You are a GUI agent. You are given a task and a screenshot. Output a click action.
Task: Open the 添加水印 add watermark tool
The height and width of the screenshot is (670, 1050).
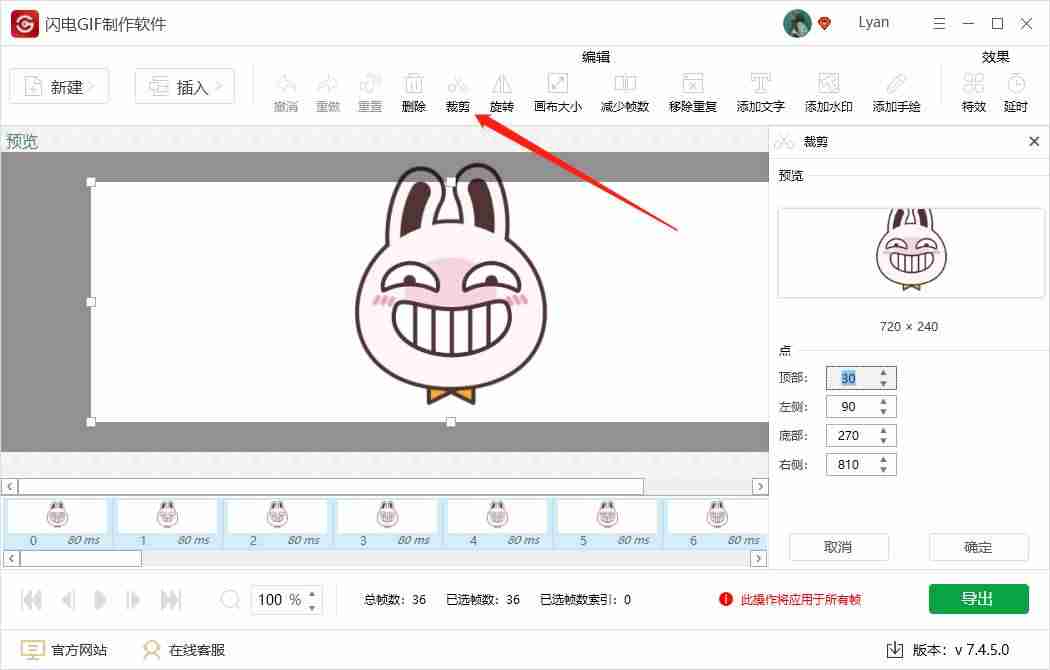(x=828, y=92)
